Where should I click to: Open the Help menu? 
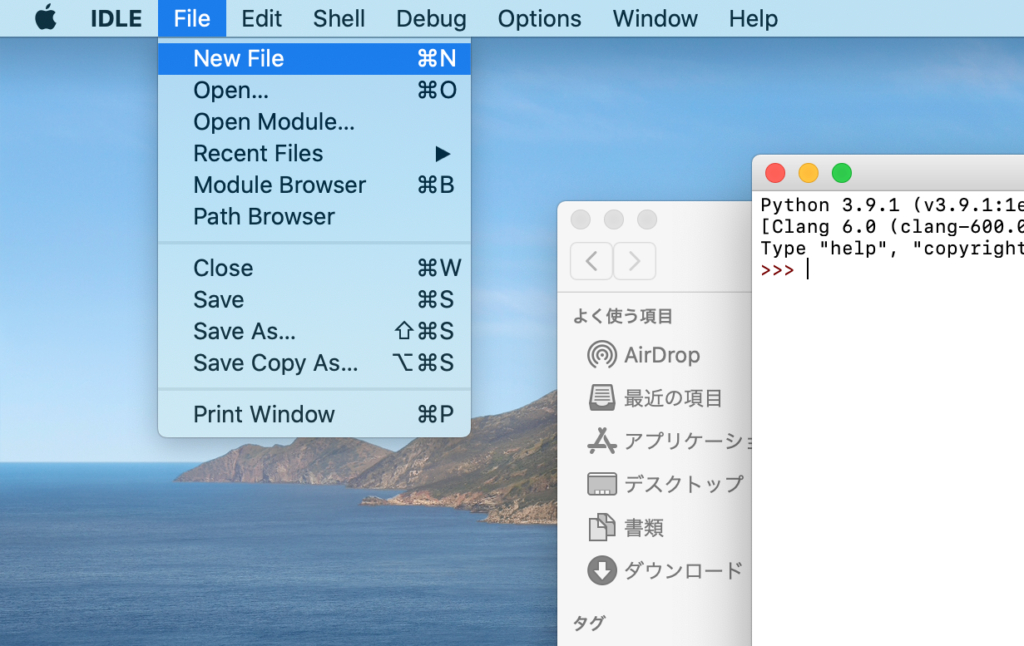click(x=753, y=18)
